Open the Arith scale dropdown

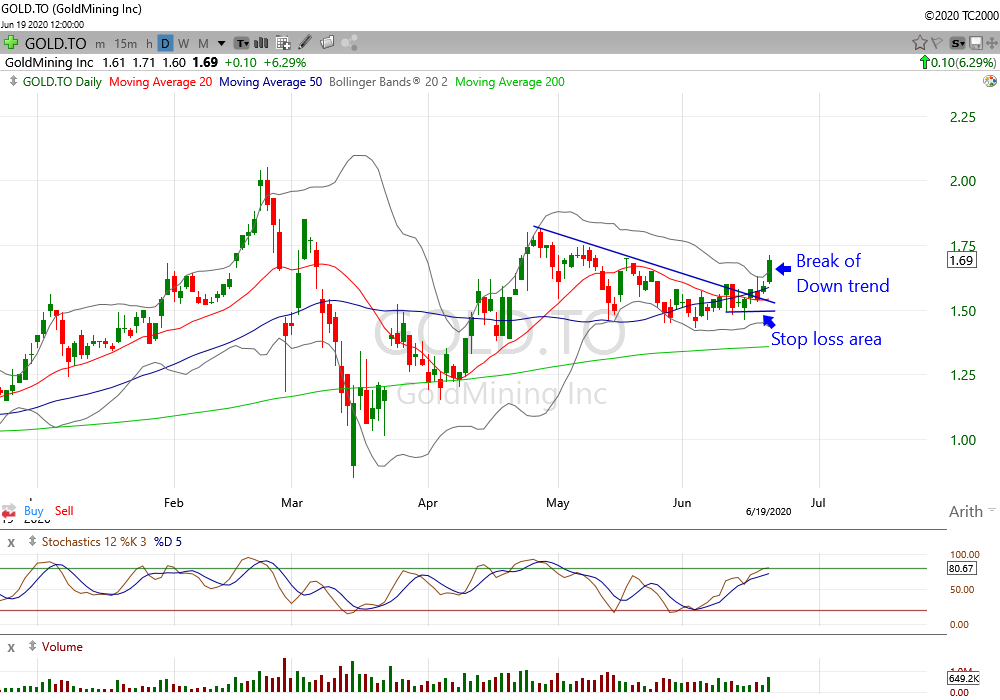(971, 511)
